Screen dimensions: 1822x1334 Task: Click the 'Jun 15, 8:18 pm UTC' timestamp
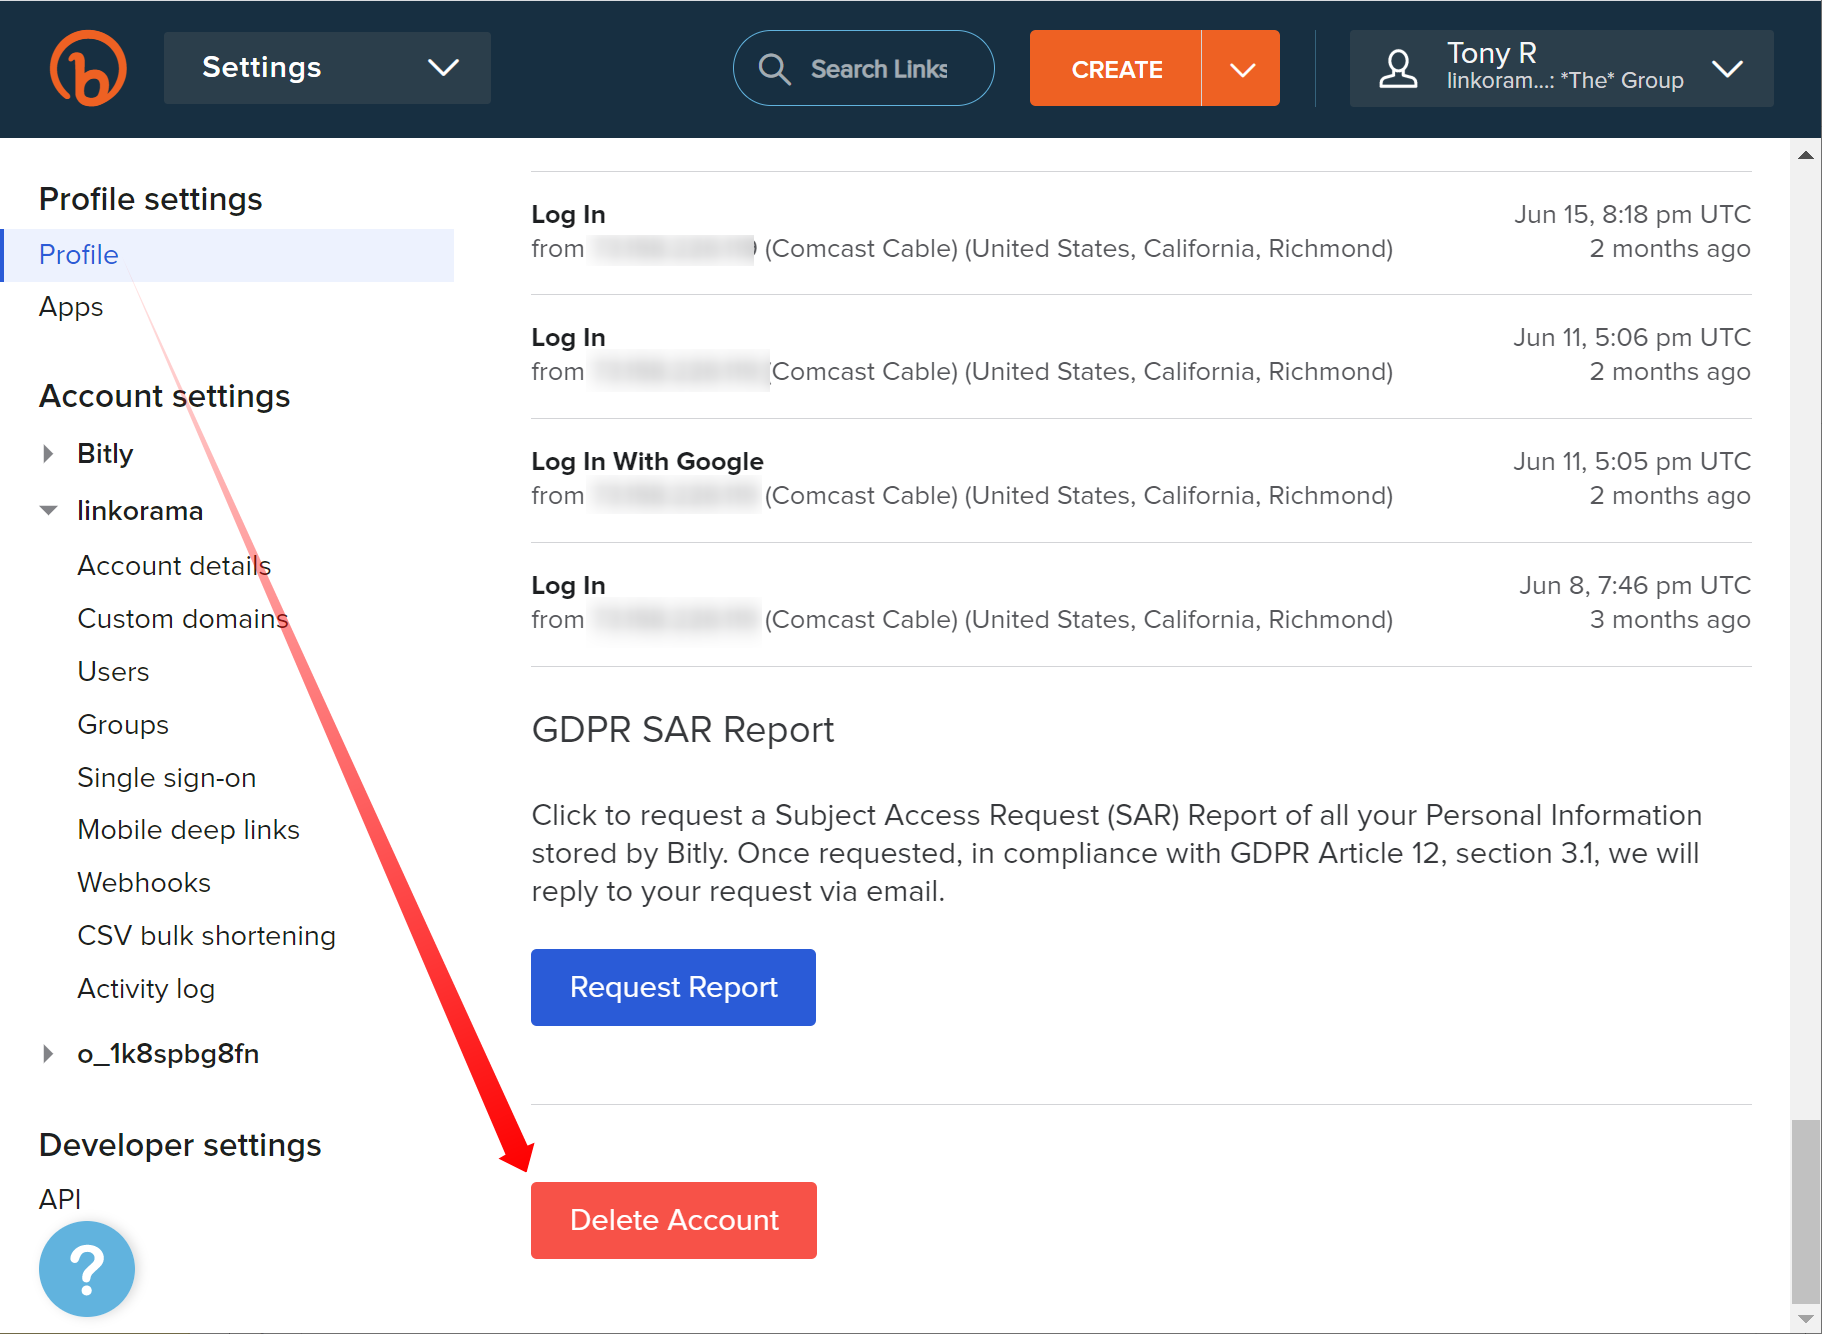[1632, 214]
